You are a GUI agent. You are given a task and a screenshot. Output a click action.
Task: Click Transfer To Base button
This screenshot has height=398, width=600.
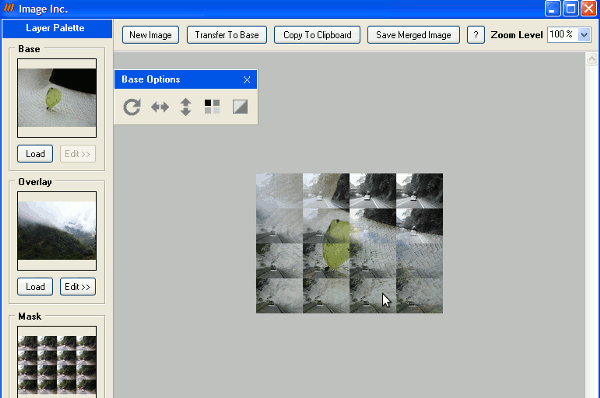click(x=227, y=35)
